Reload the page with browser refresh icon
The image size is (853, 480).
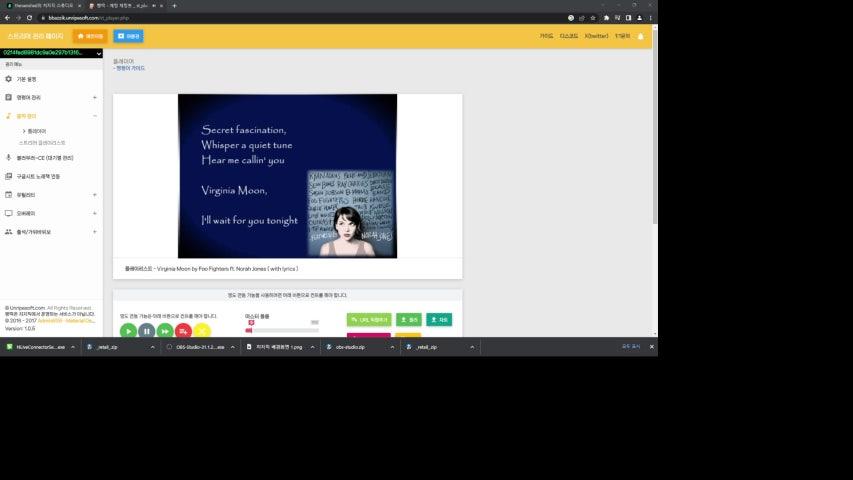(29, 18)
